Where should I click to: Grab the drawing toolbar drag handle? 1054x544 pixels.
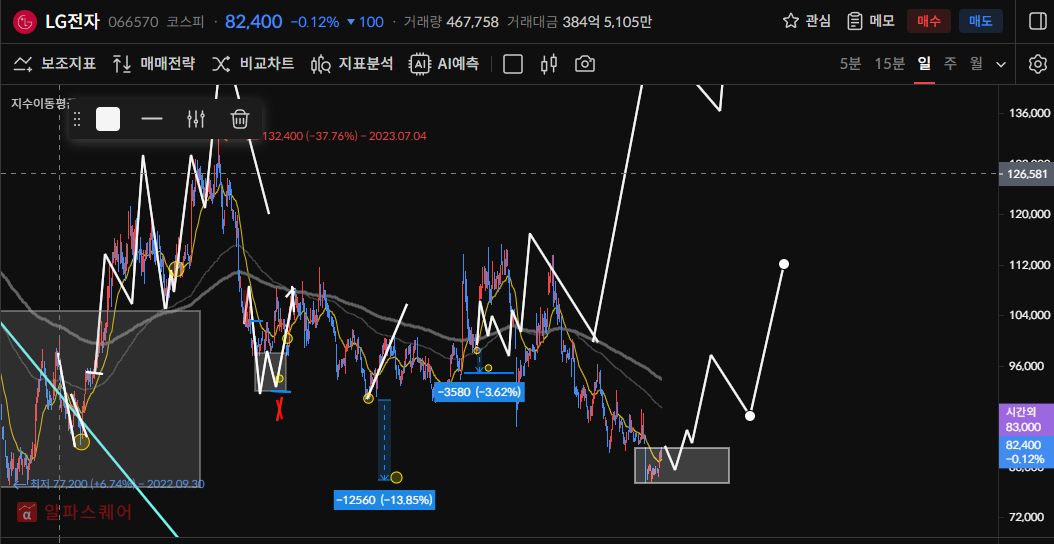[77, 120]
